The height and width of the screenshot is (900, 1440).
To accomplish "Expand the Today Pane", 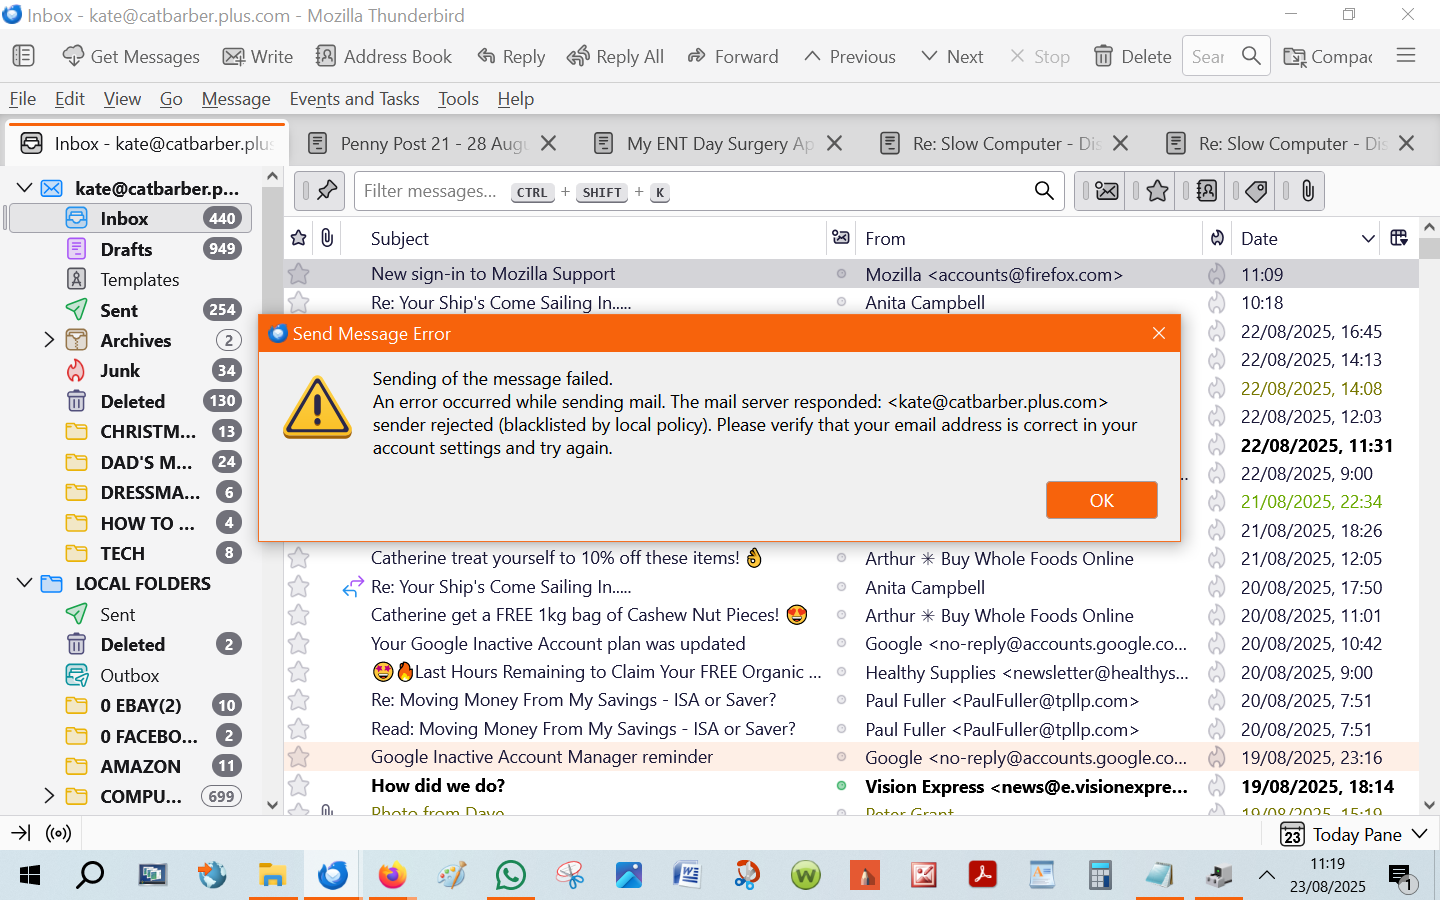I will (1419, 834).
